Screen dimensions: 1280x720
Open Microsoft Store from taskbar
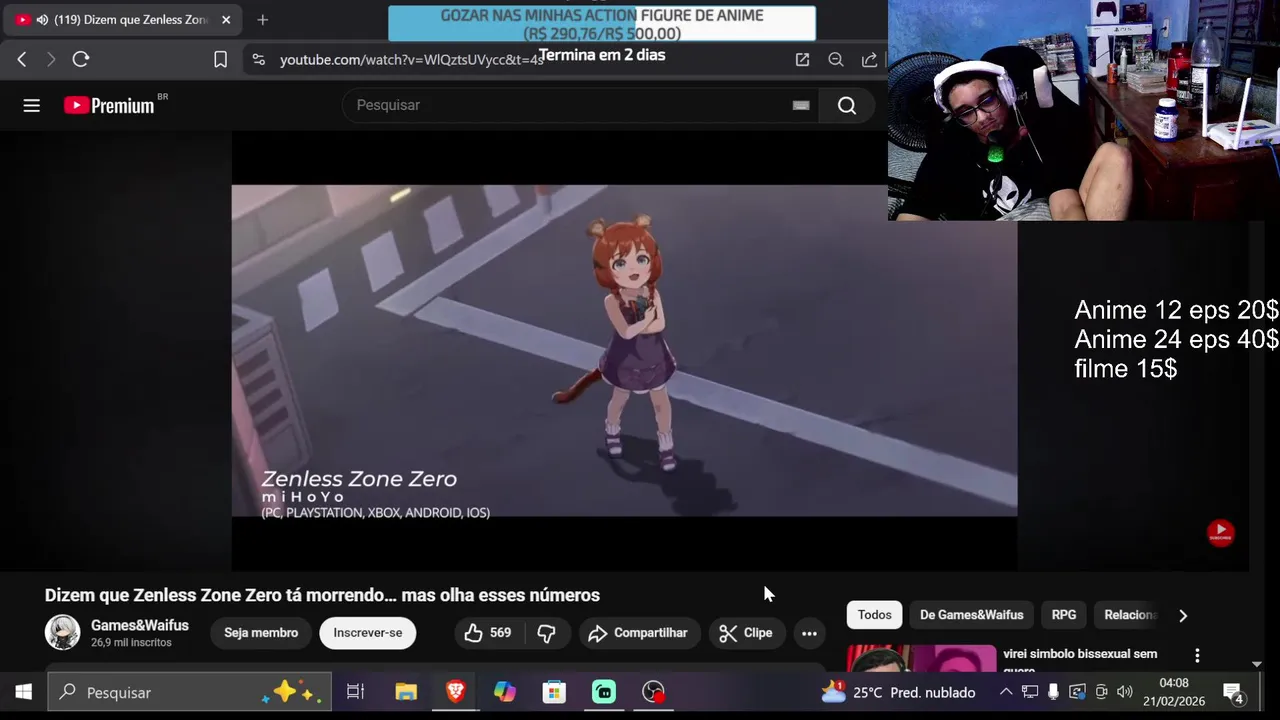[554, 692]
